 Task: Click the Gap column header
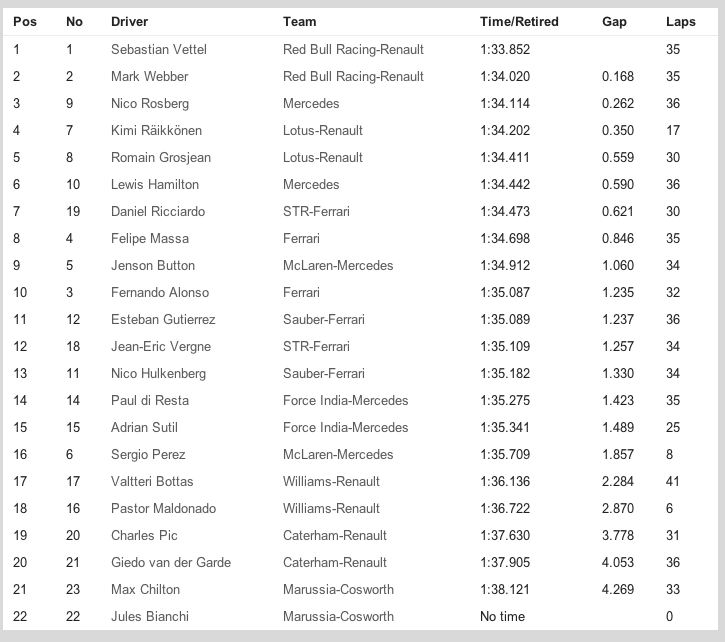614,22
